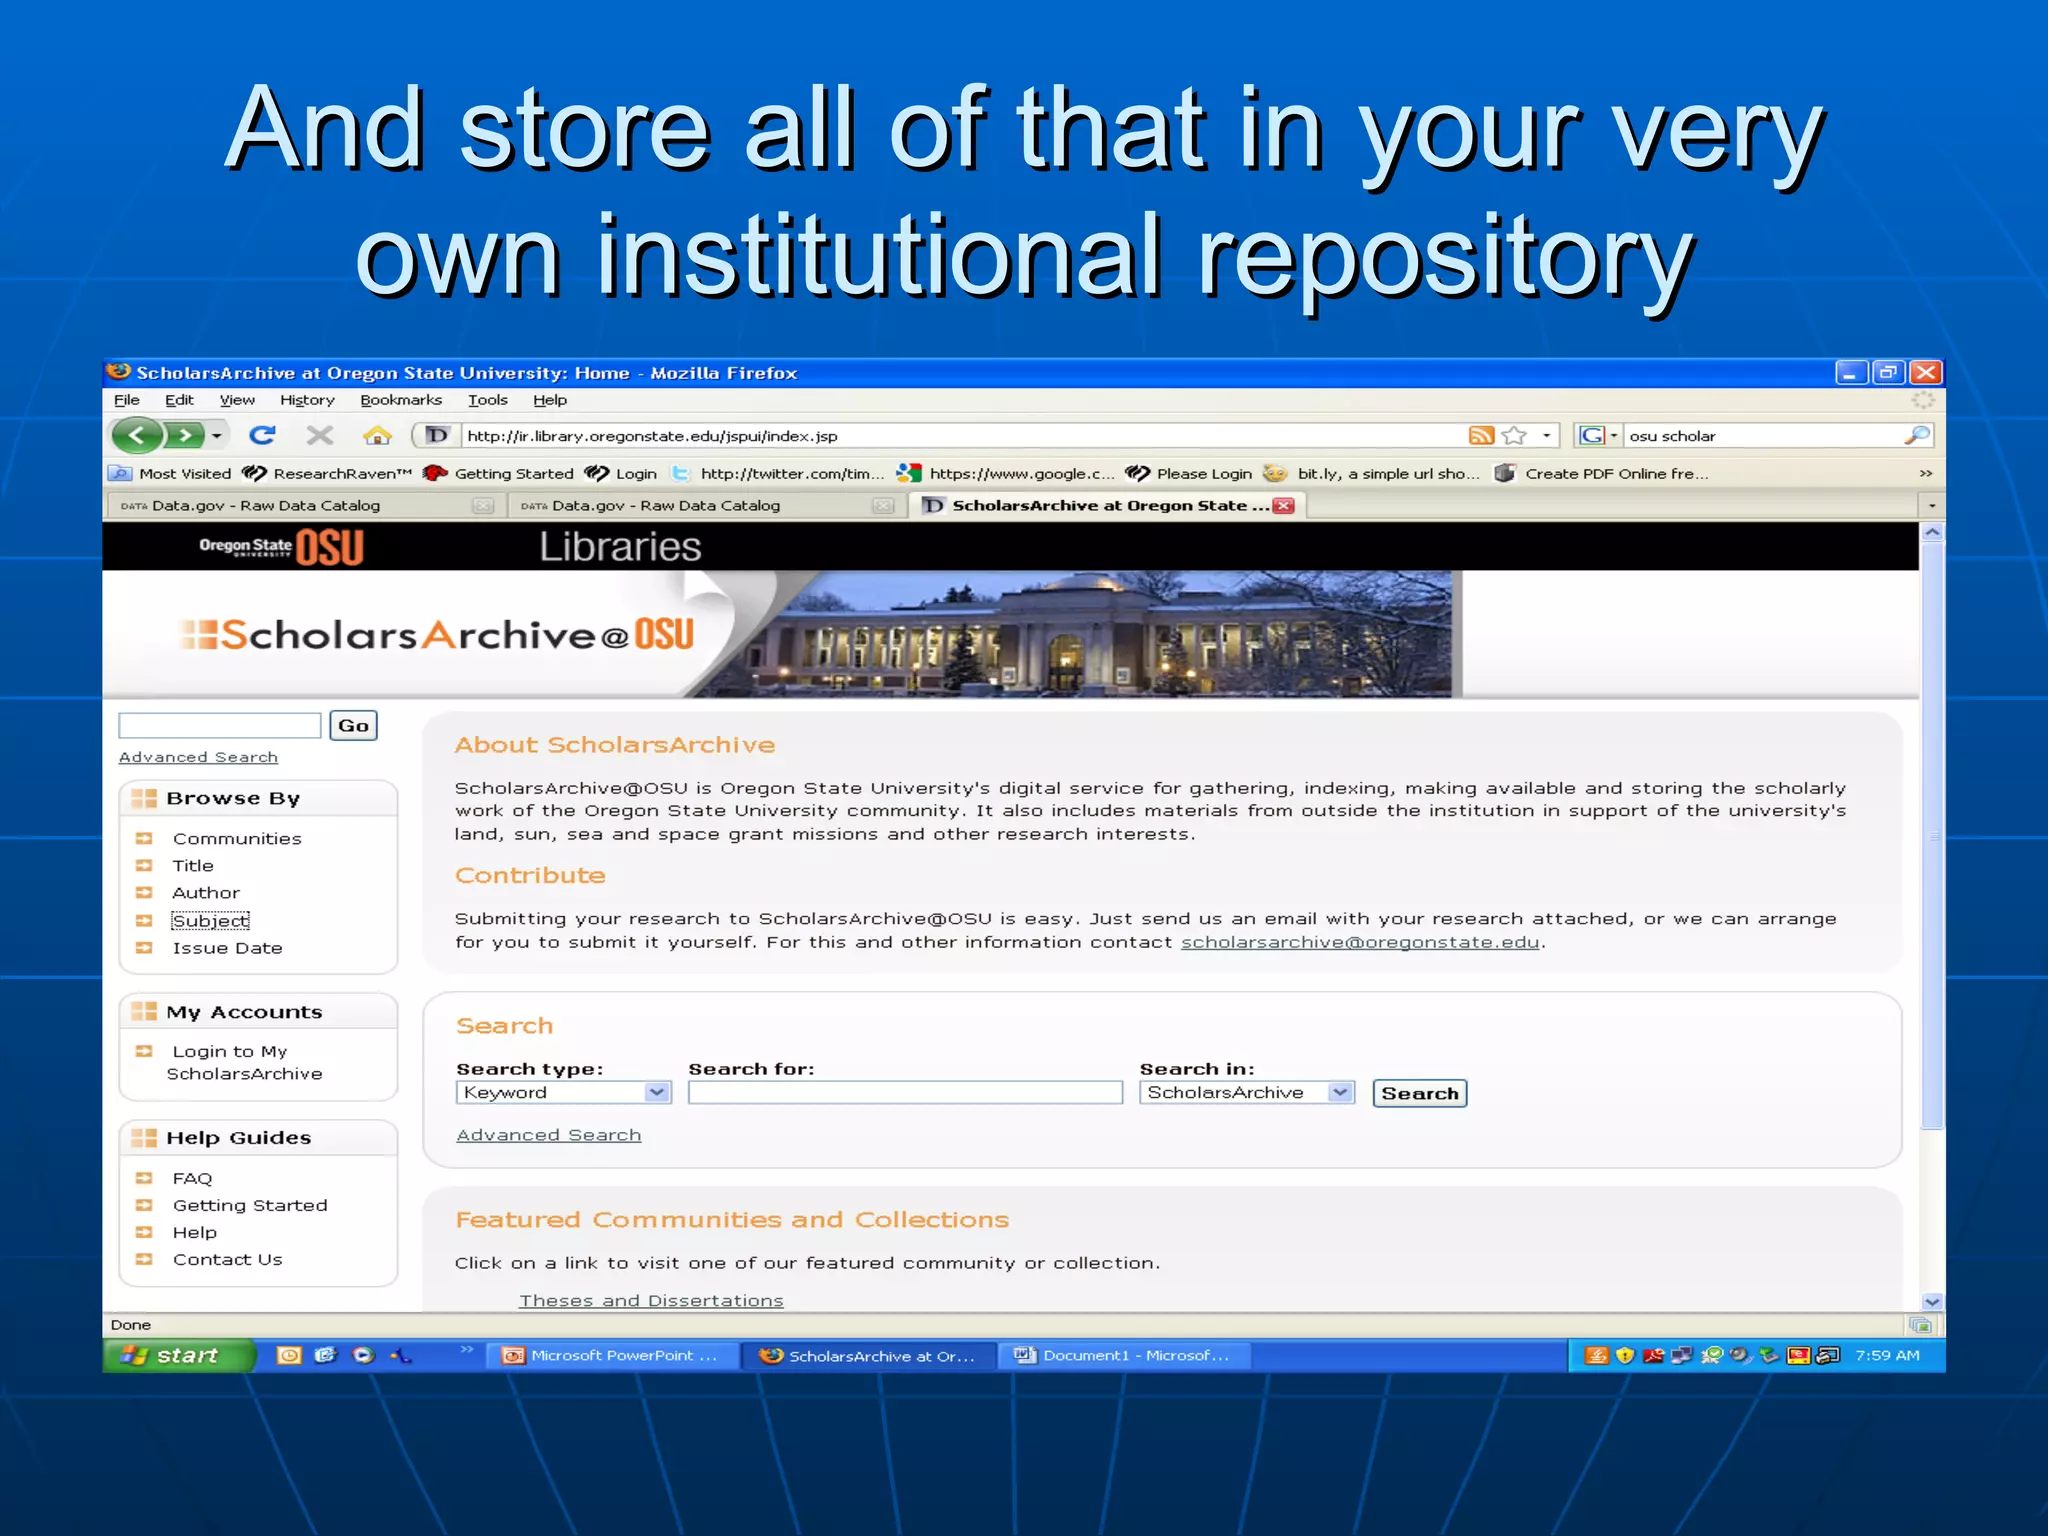This screenshot has height=1536, width=2048.
Task: Browse by Issue Date link
Action: point(227,947)
